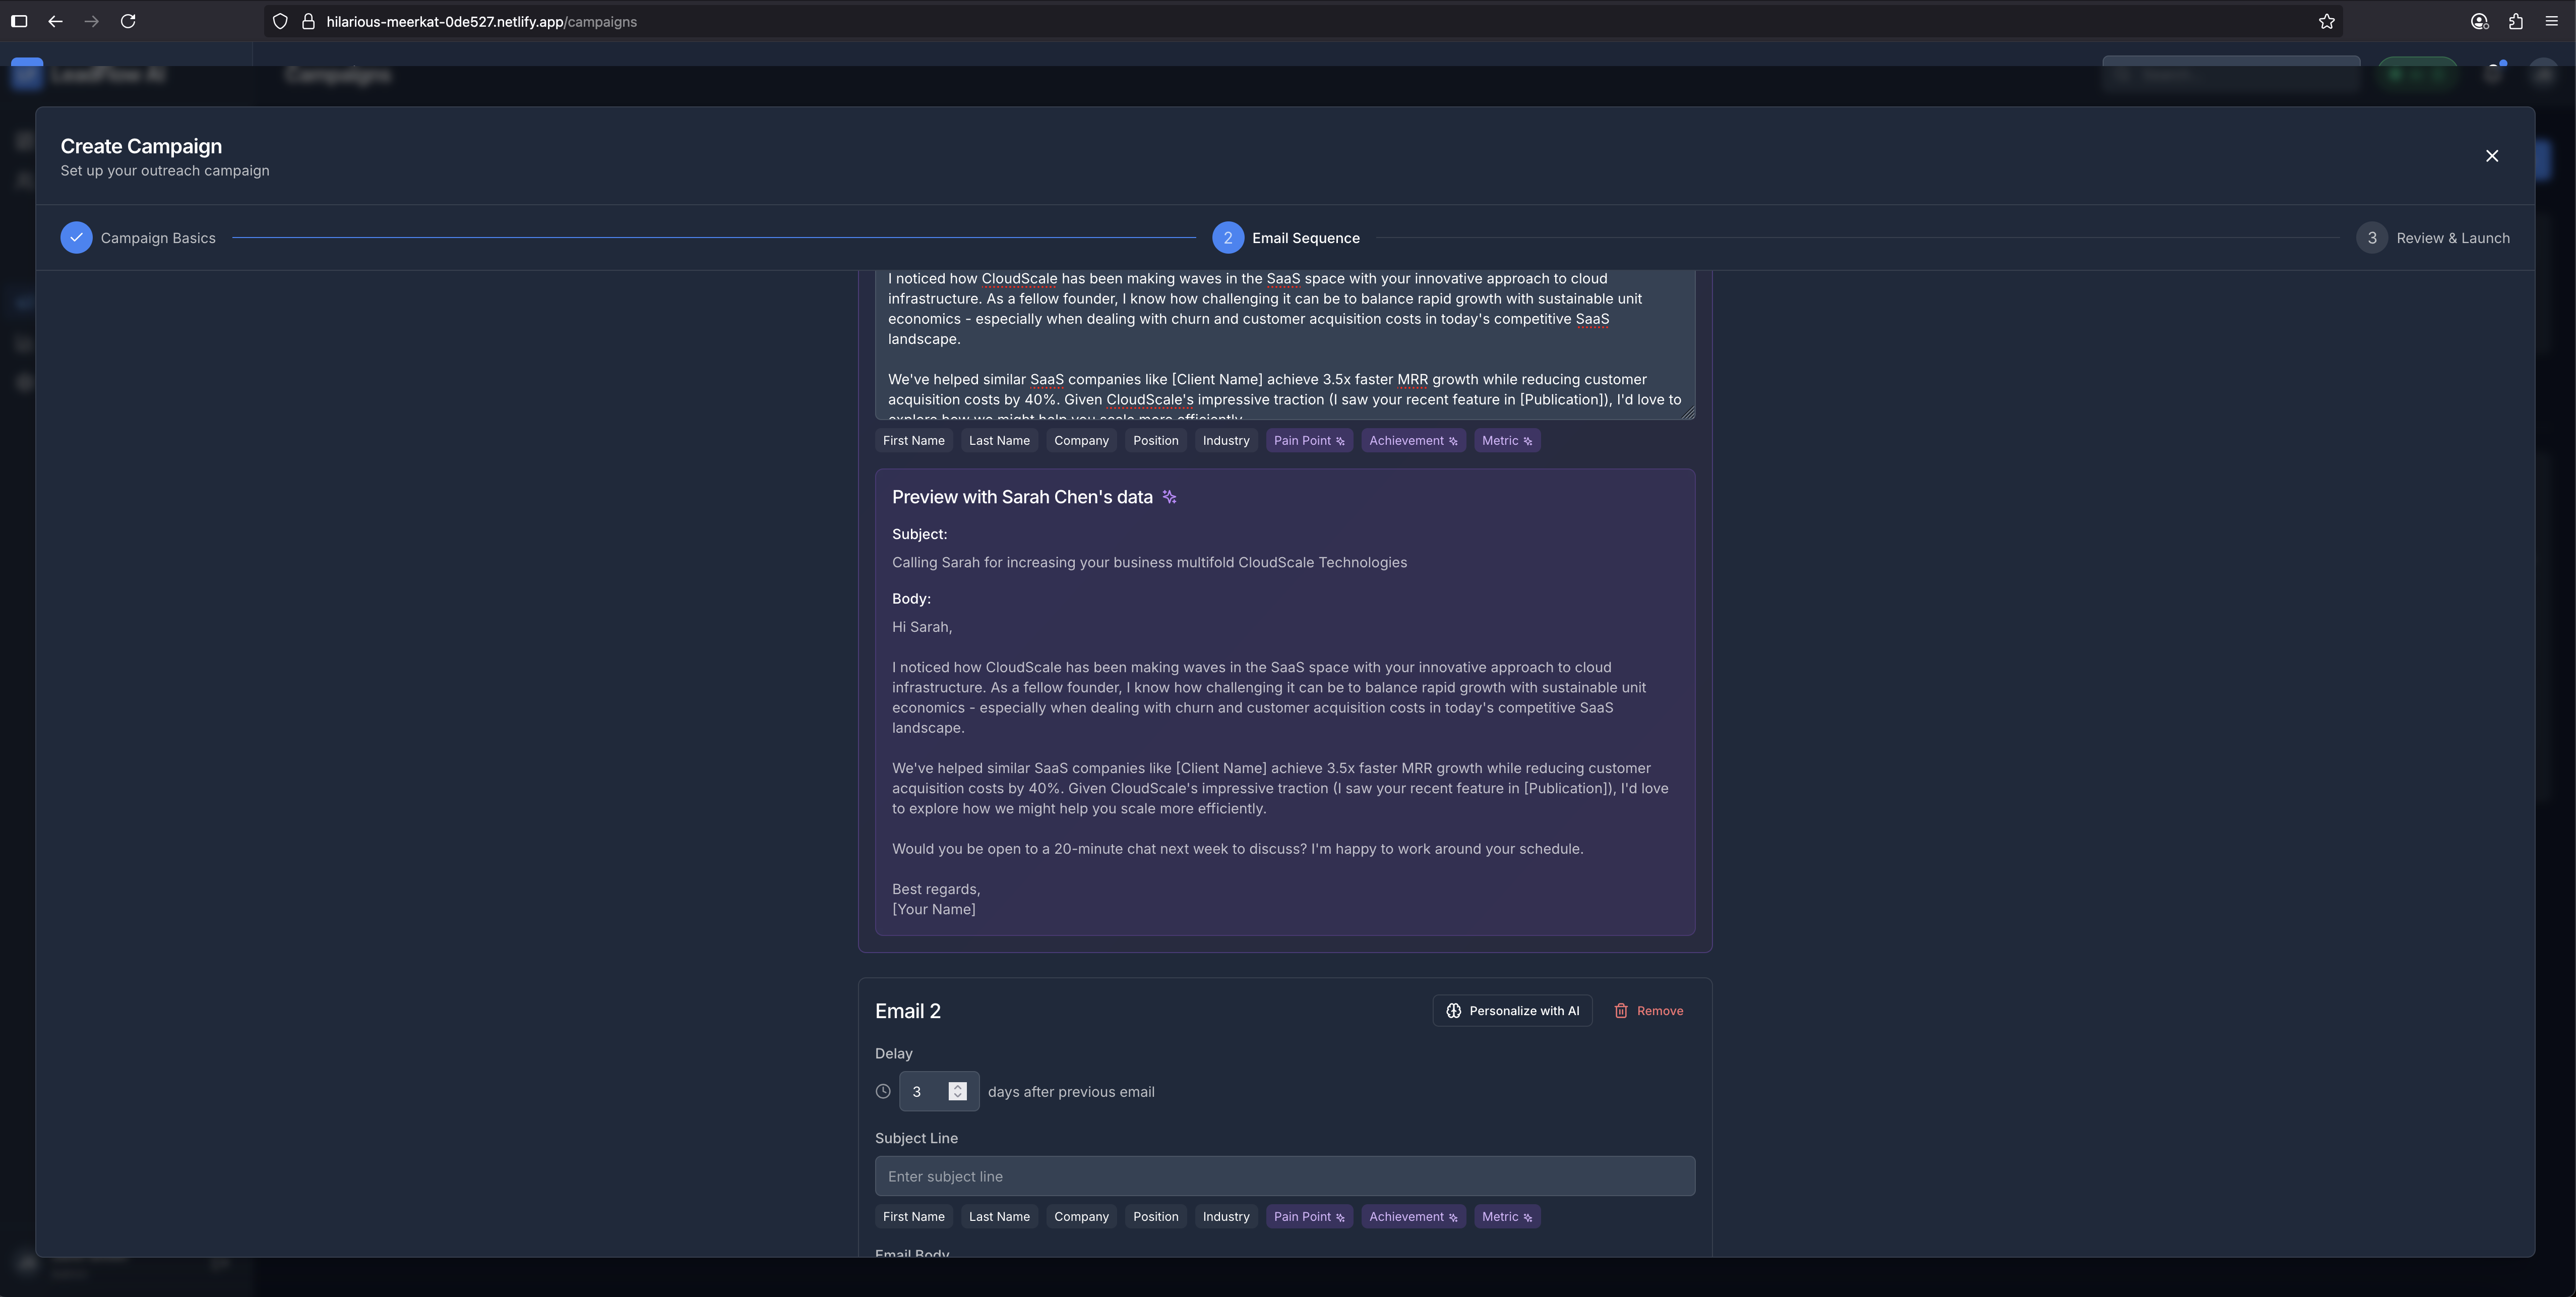Image resolution: width=2576 pixels, height=1297 pixels.
Task: Insert Metric tag under Email 2 subject
Action: coord(1506,1217)
